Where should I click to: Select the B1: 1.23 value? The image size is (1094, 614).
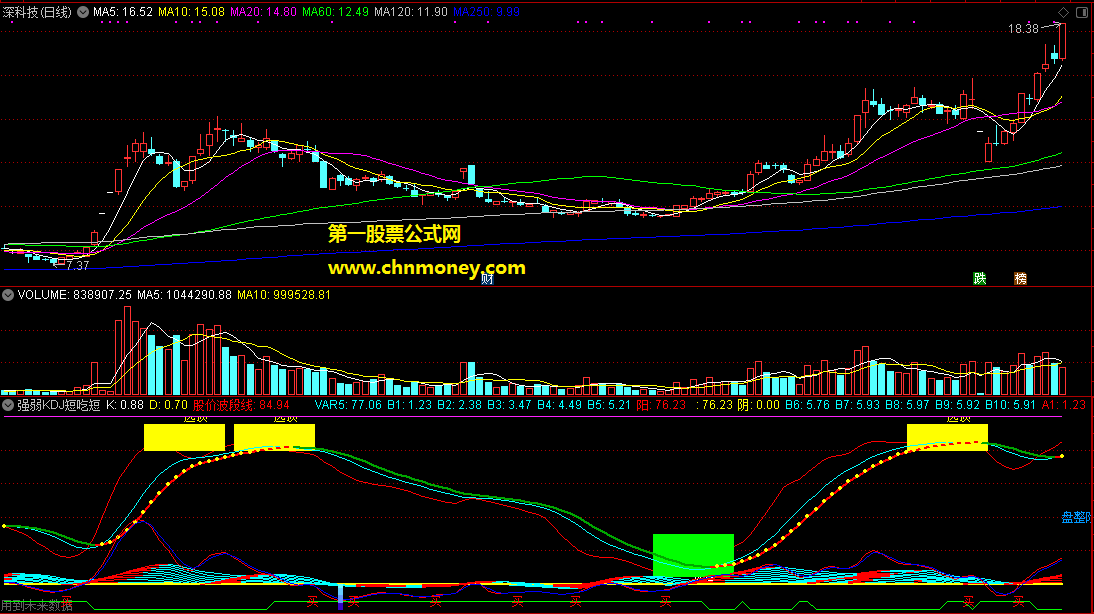410,405
